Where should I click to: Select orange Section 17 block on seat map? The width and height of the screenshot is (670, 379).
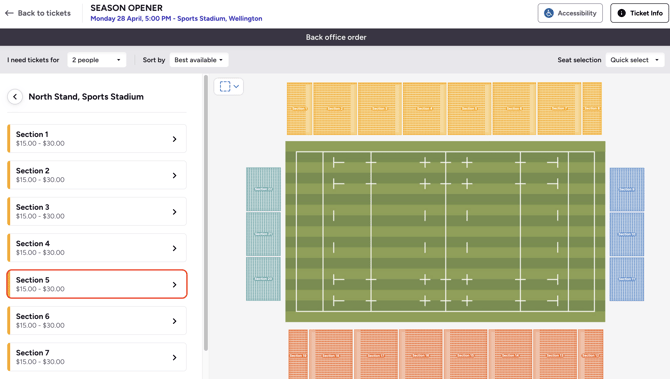coord(376,354)
